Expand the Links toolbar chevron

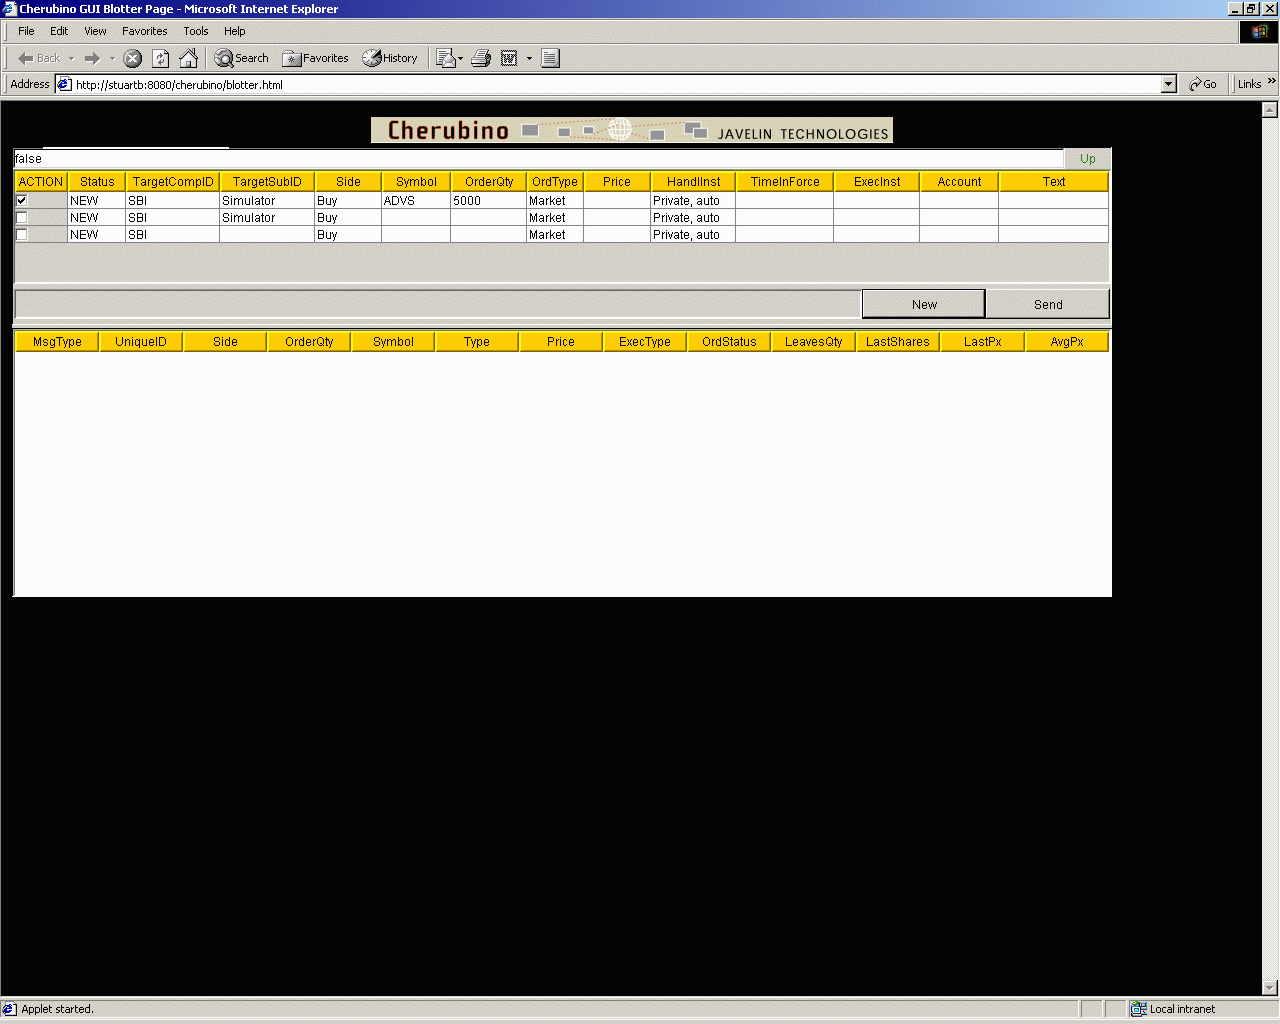(x=1271, y=82)
